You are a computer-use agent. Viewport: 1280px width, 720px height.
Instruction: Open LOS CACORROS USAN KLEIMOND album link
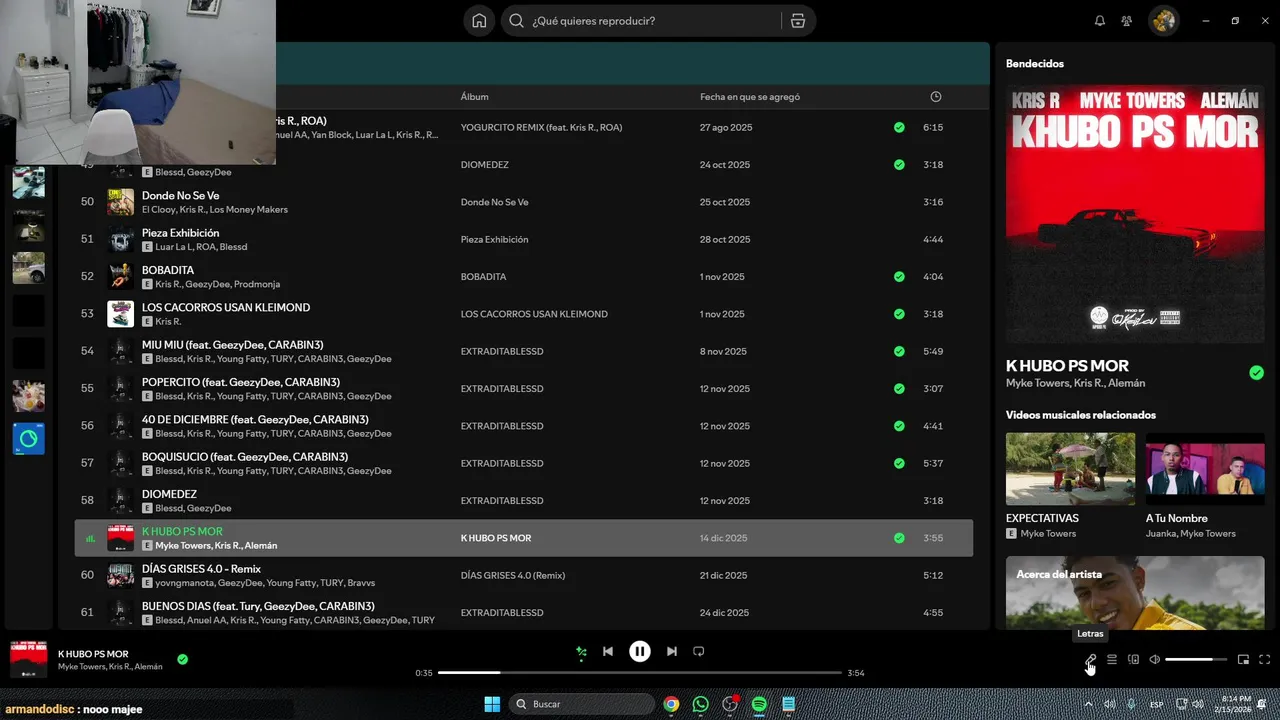click(x=534, y=314)
